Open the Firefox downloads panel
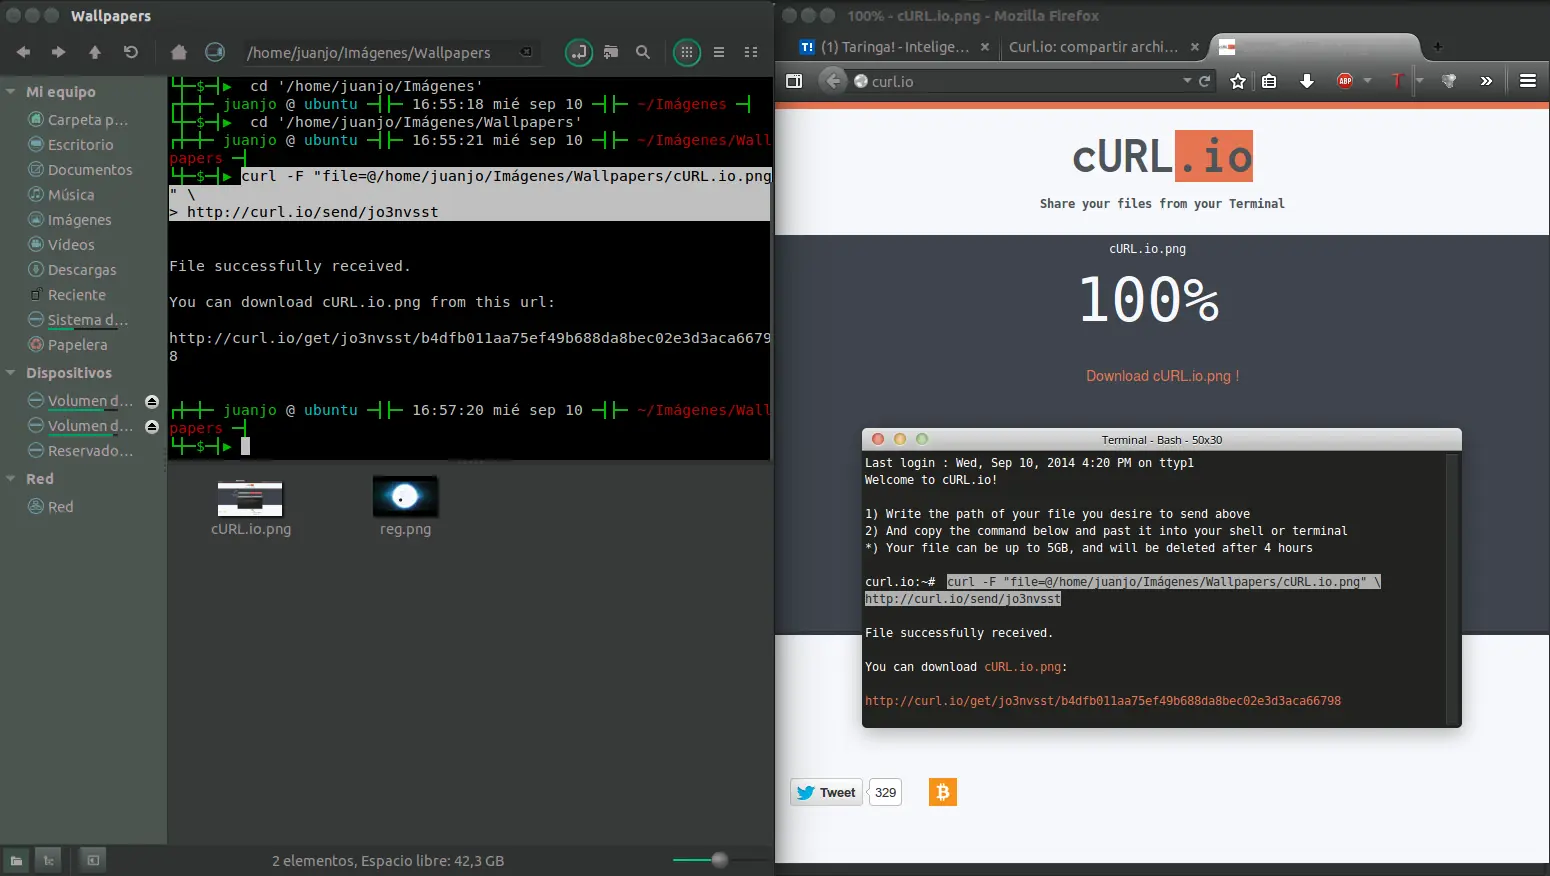The image size is (1550, 876). point(1306,81)
